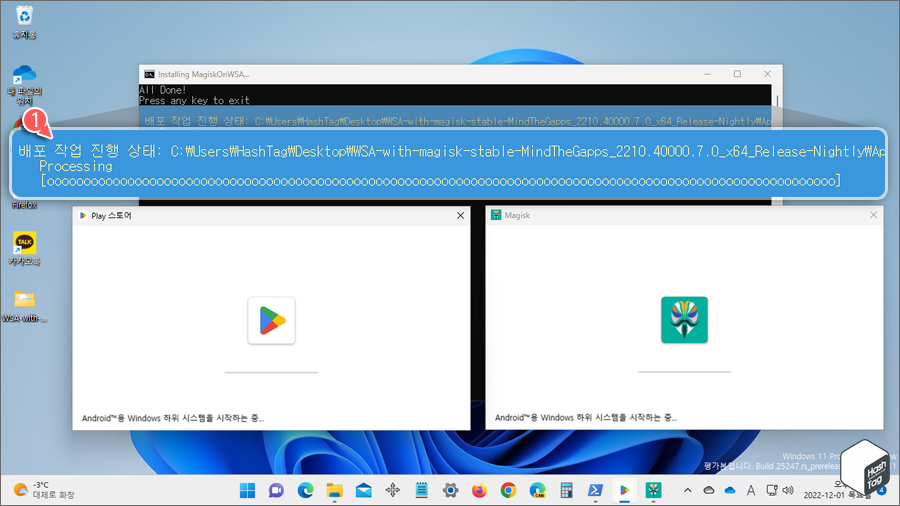Maximize the Installing MagiskOnWSA console window
The width and height of the screenshot is (900, 506).
tap(737, 74)
